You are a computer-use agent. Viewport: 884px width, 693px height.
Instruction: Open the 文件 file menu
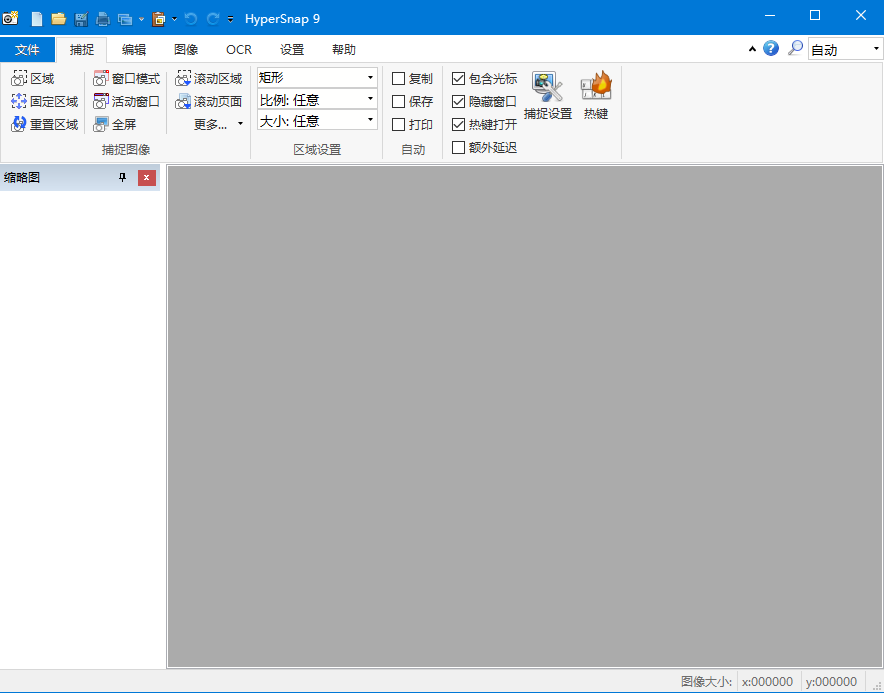click(27, 50)
